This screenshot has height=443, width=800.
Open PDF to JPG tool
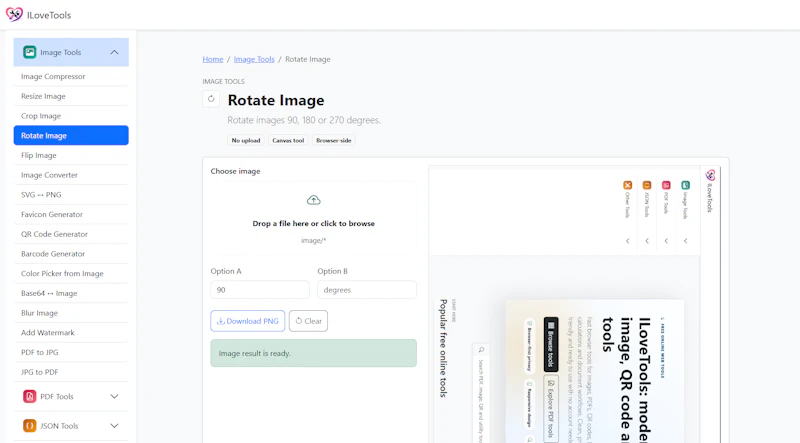pos(71,352)
